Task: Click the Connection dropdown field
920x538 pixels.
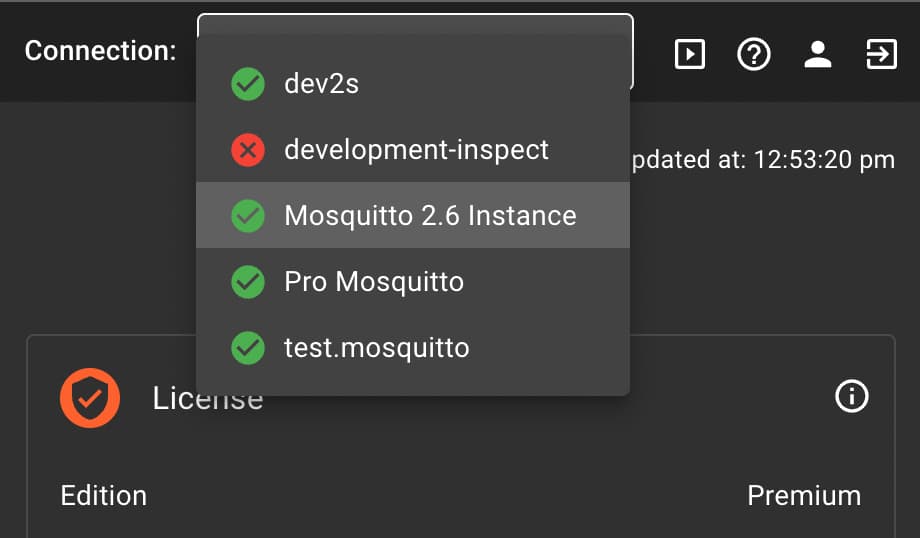Action: 415,24
